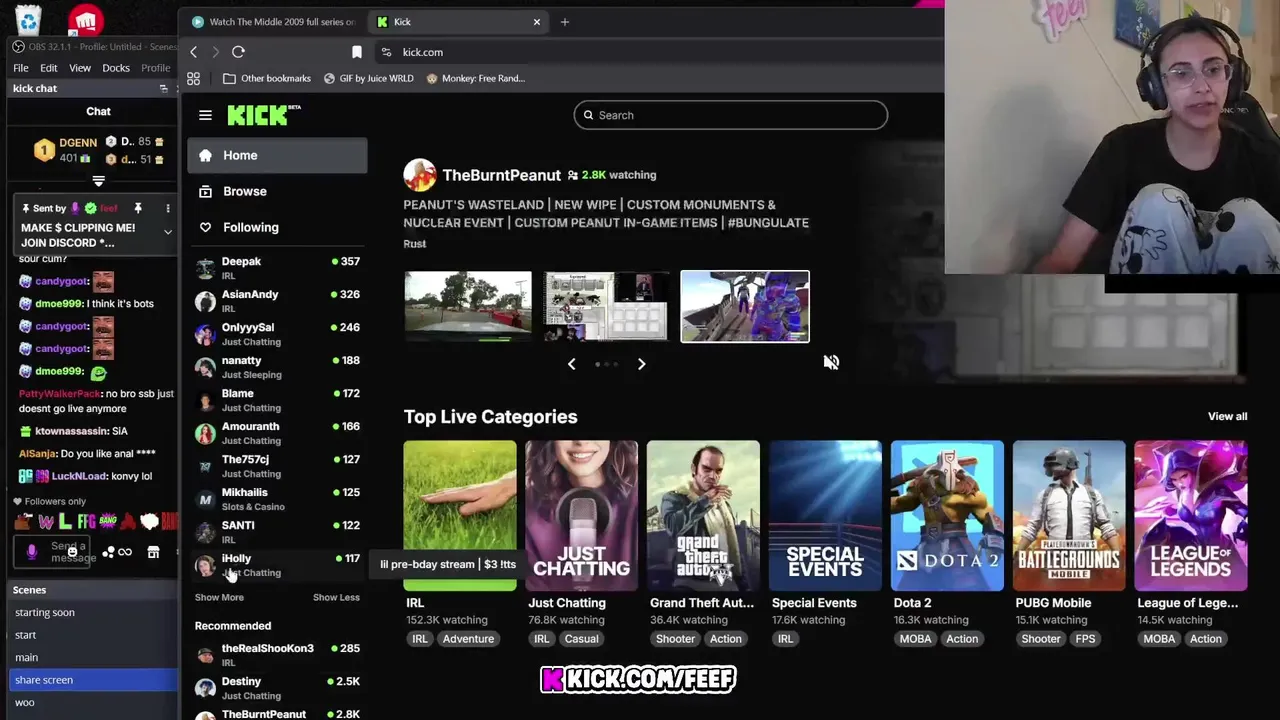Open site information icon in address bar
The width and height of the screenshot is (1280, 720).
coord(386,52)
